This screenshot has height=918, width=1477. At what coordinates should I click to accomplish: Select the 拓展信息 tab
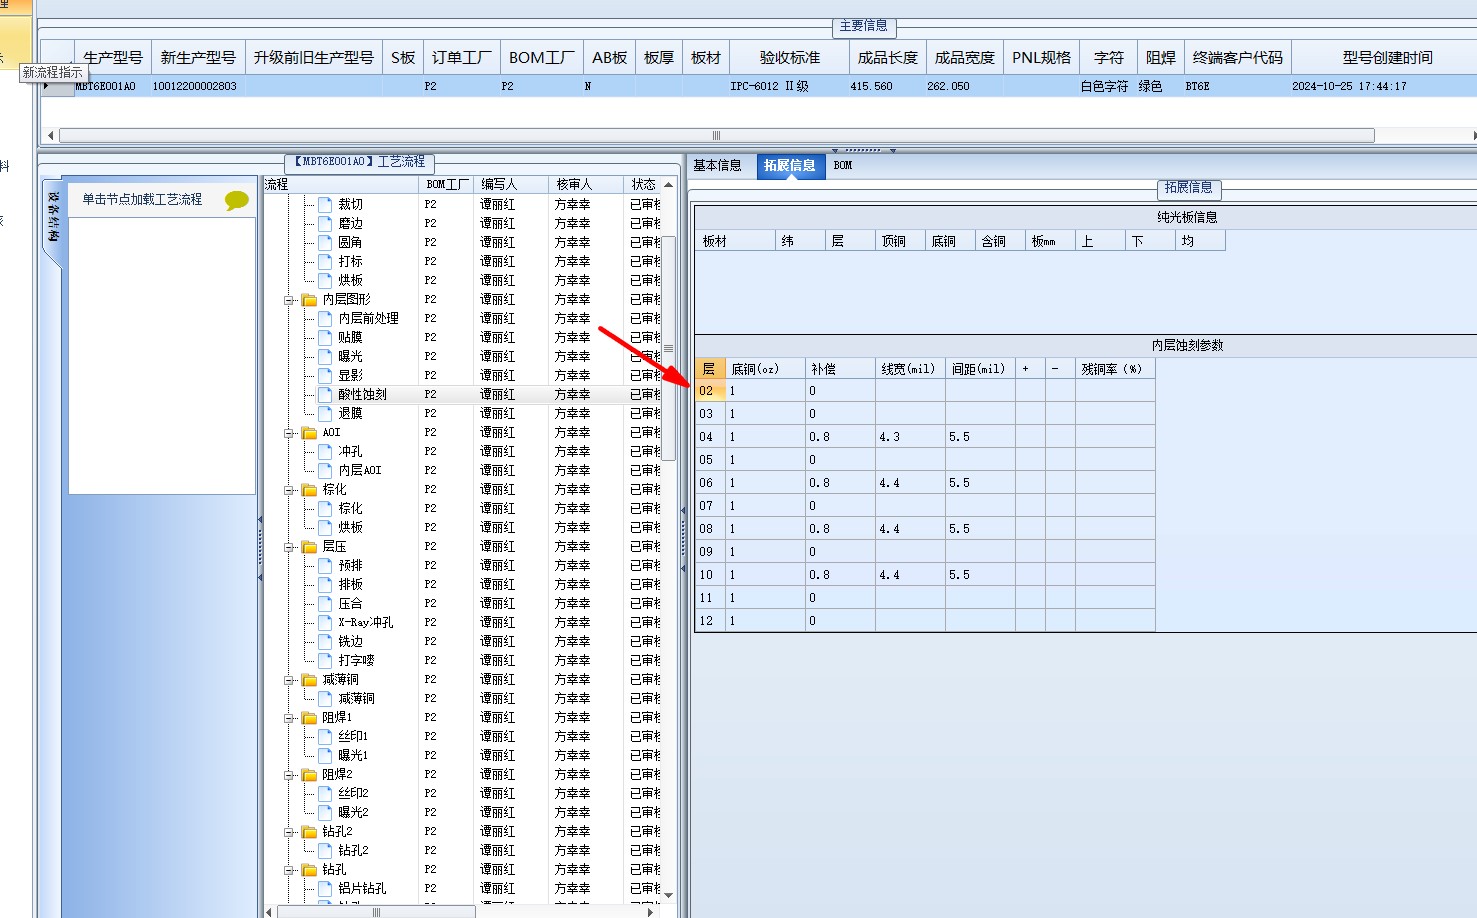[790, 166]
